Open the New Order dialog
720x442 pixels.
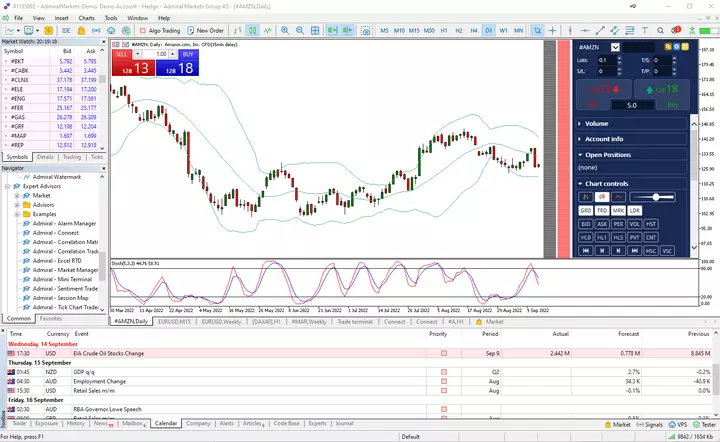[x=205, y=30]
